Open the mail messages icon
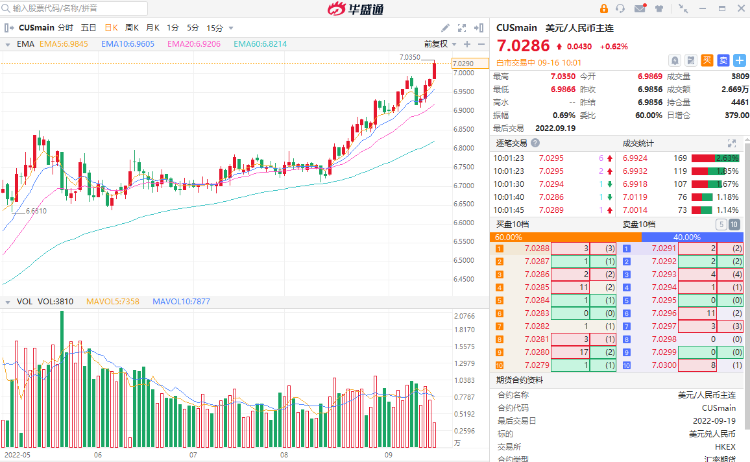 (640, 8)
